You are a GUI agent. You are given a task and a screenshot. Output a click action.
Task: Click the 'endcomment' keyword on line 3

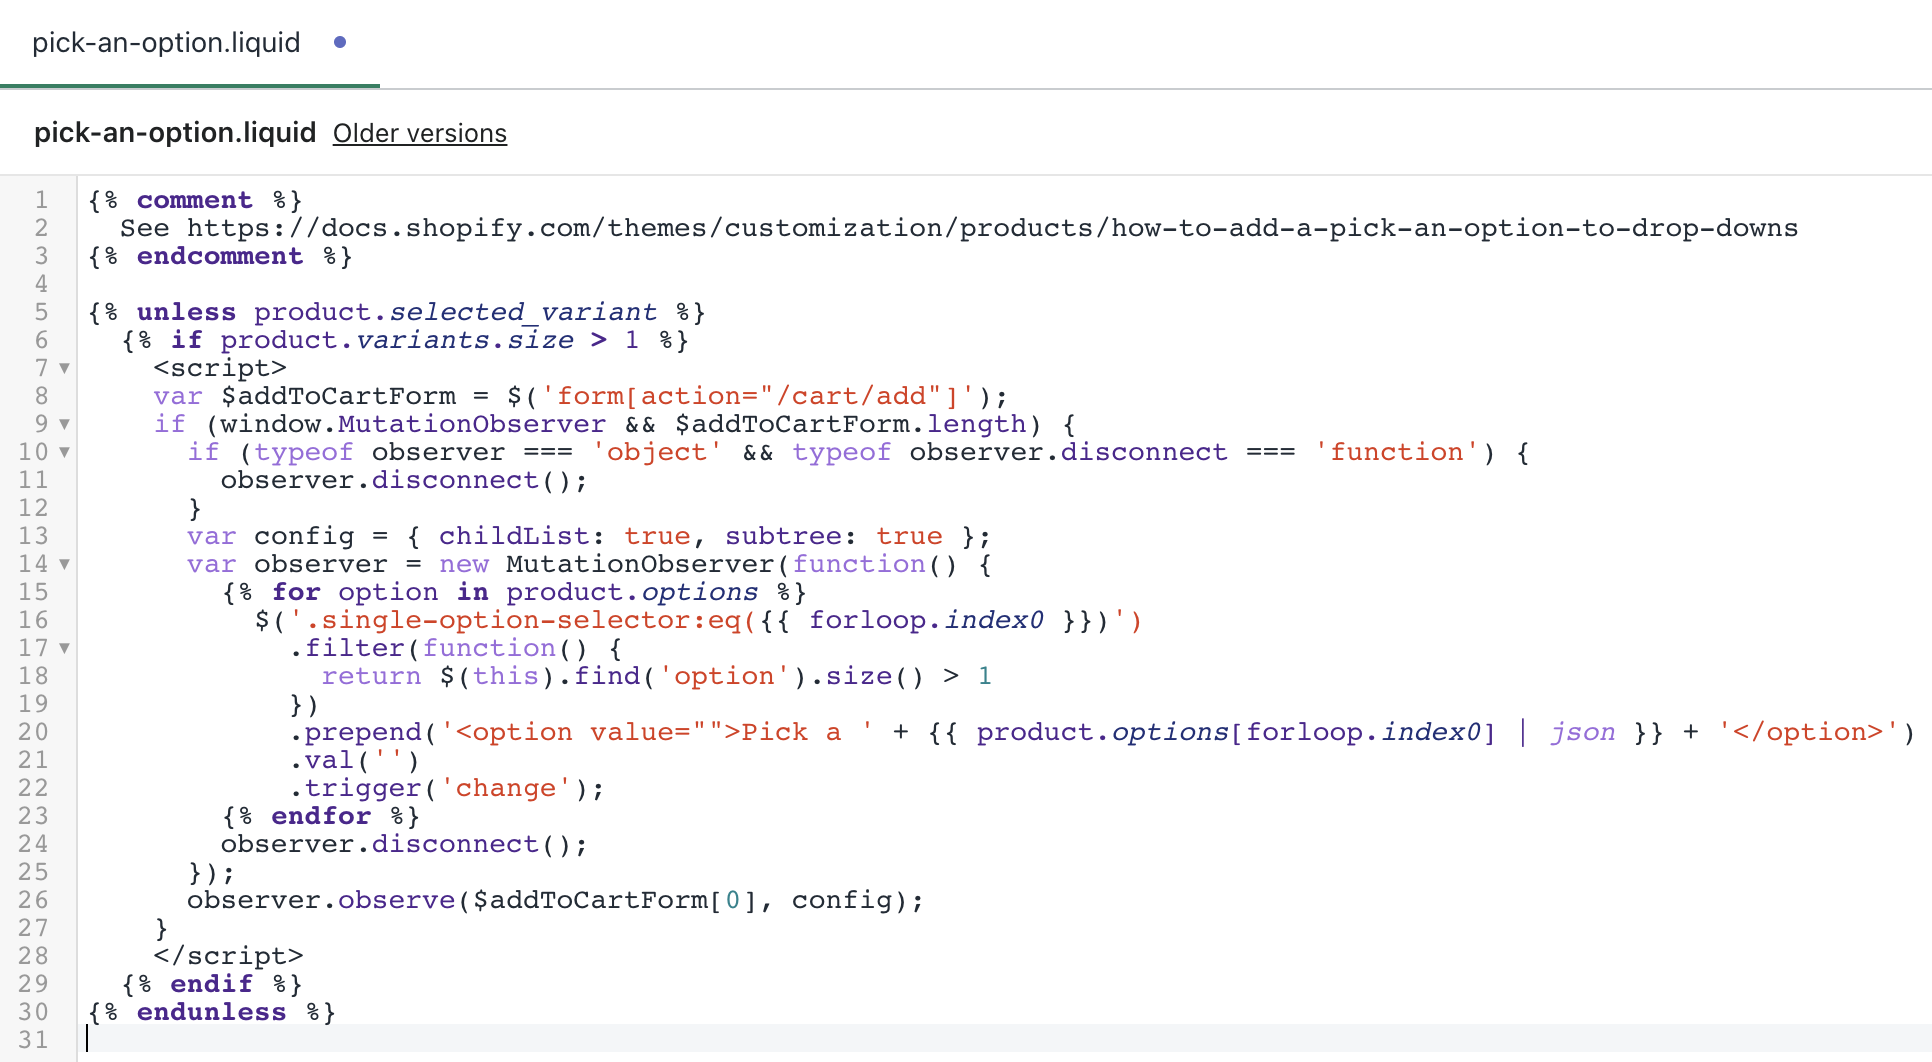point(220,256)
